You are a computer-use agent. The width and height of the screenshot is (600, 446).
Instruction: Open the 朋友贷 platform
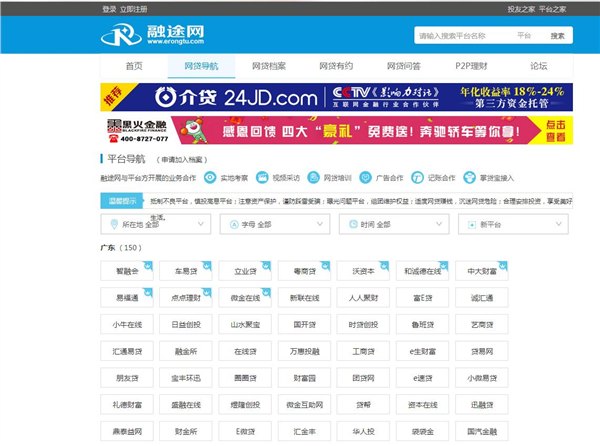pos(127,378)
